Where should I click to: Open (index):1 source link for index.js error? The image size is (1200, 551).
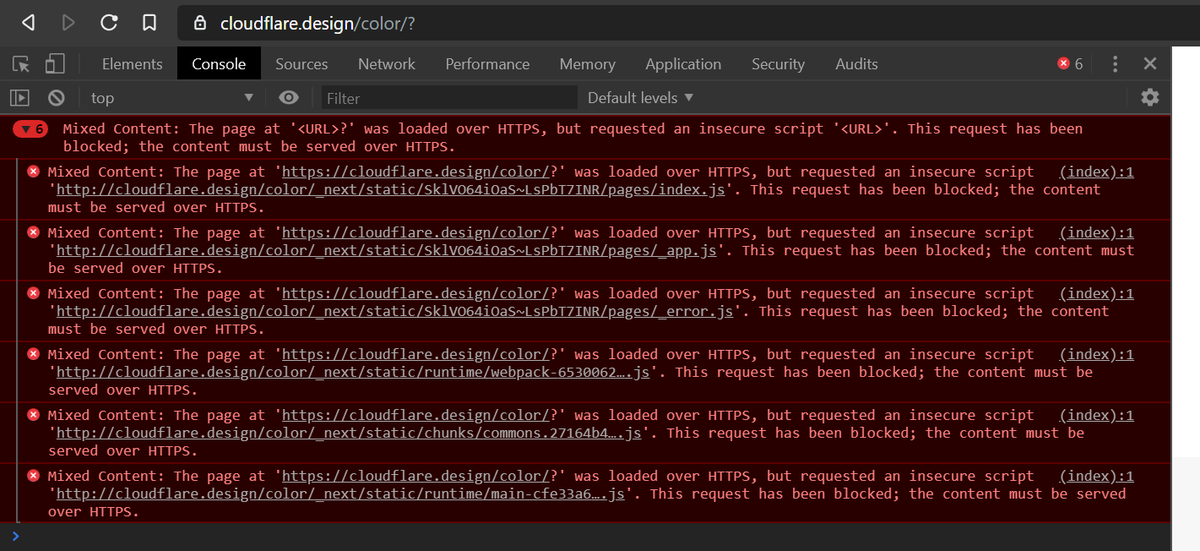click(1096, 172)
